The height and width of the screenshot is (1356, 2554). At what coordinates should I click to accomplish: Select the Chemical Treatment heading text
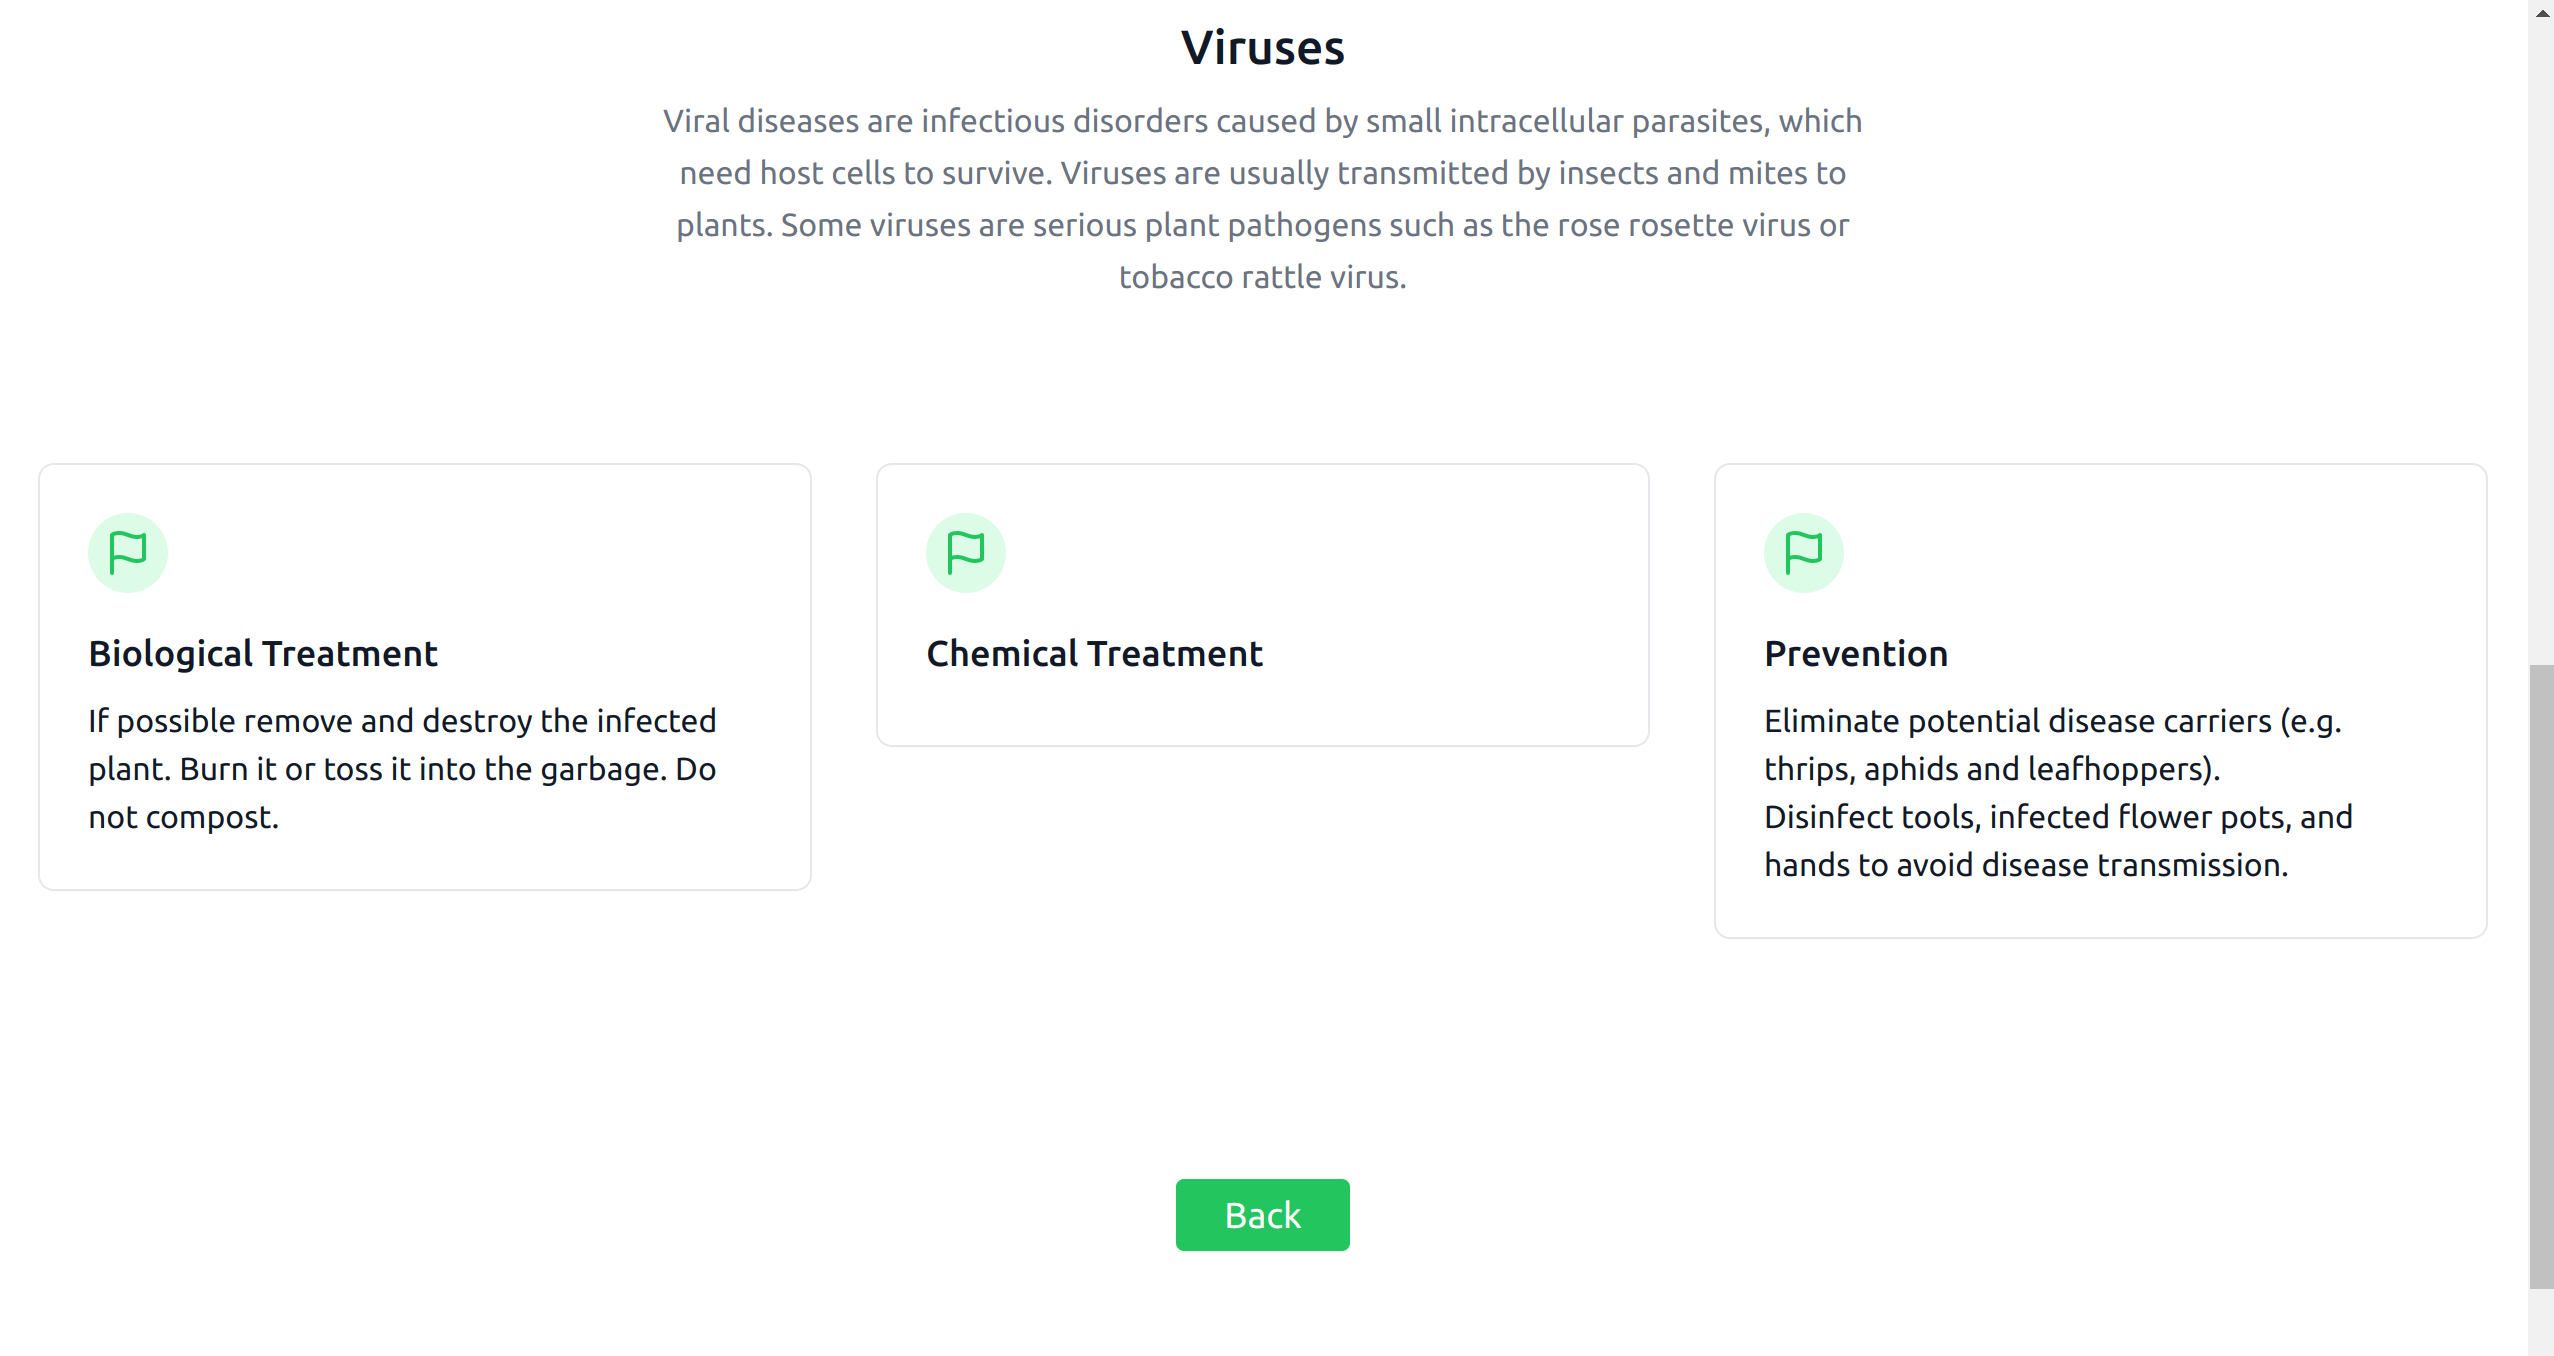1093,653
